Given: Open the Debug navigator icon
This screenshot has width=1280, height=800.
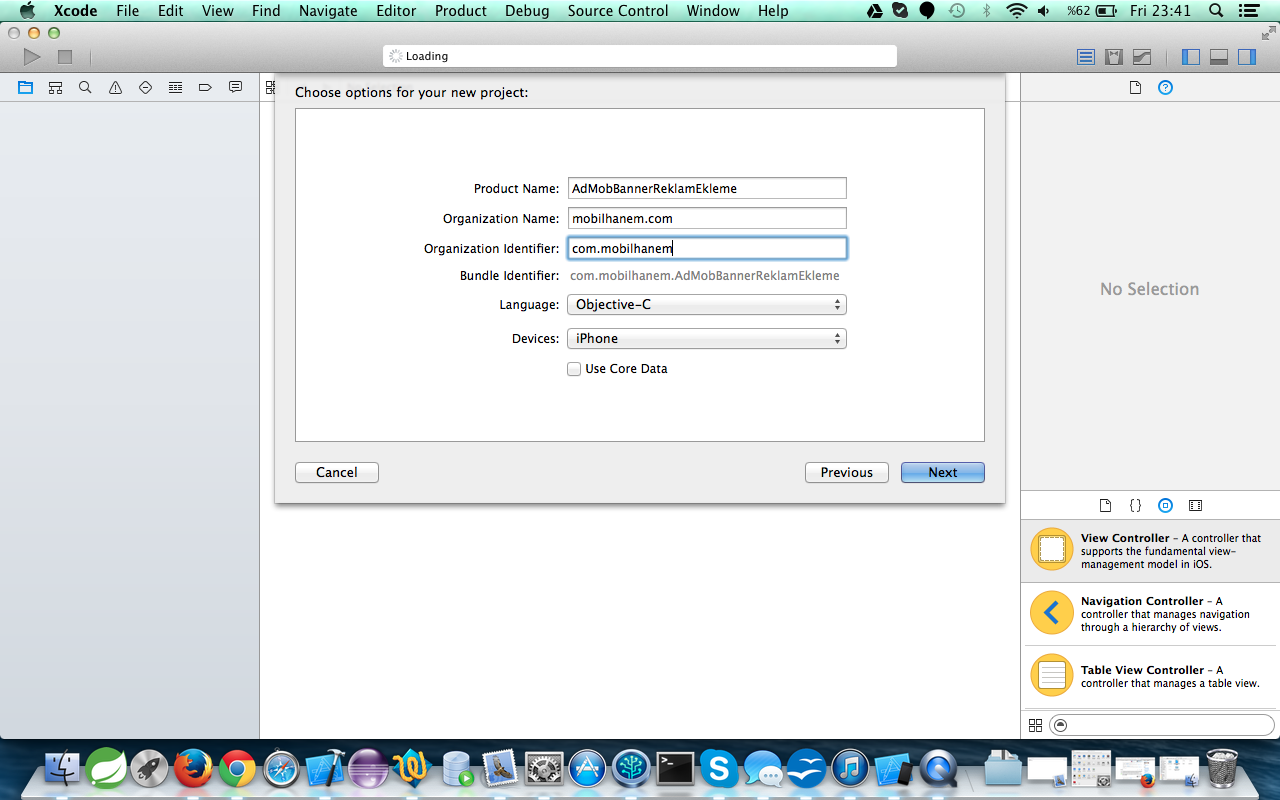Looking at the screenshot, I should [176, 87].
